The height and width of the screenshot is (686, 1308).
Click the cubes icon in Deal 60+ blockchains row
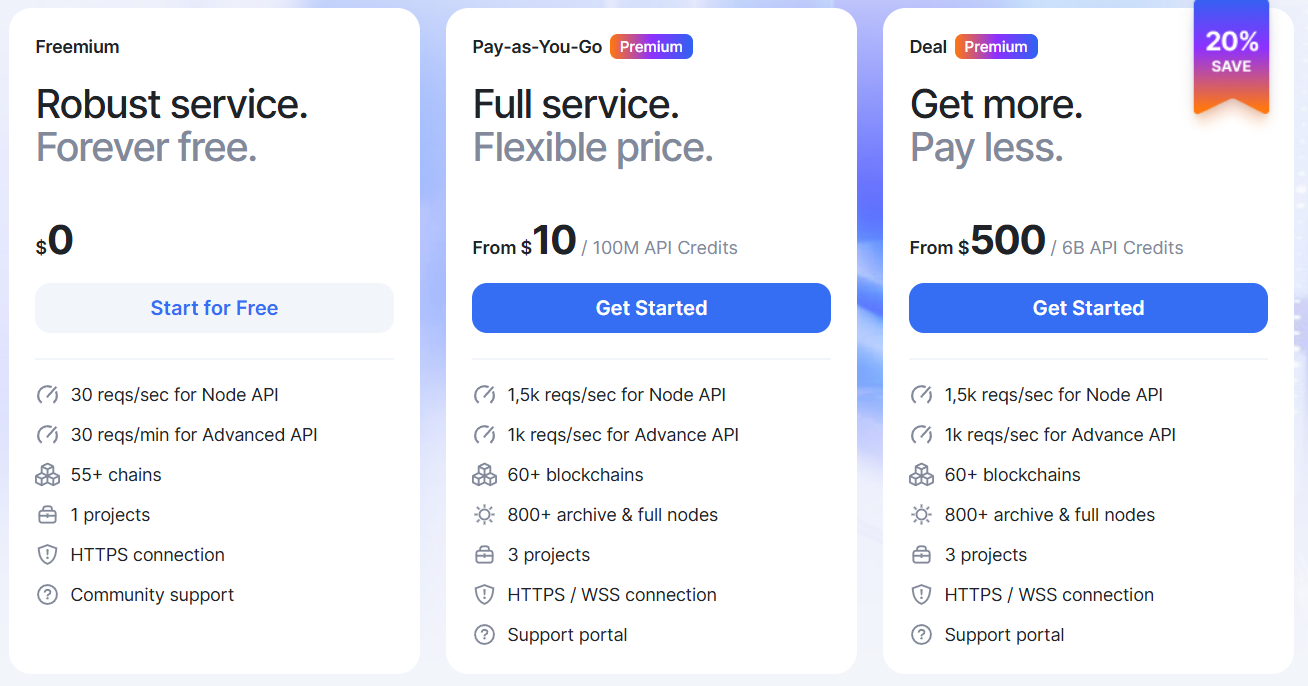[921, 475]
